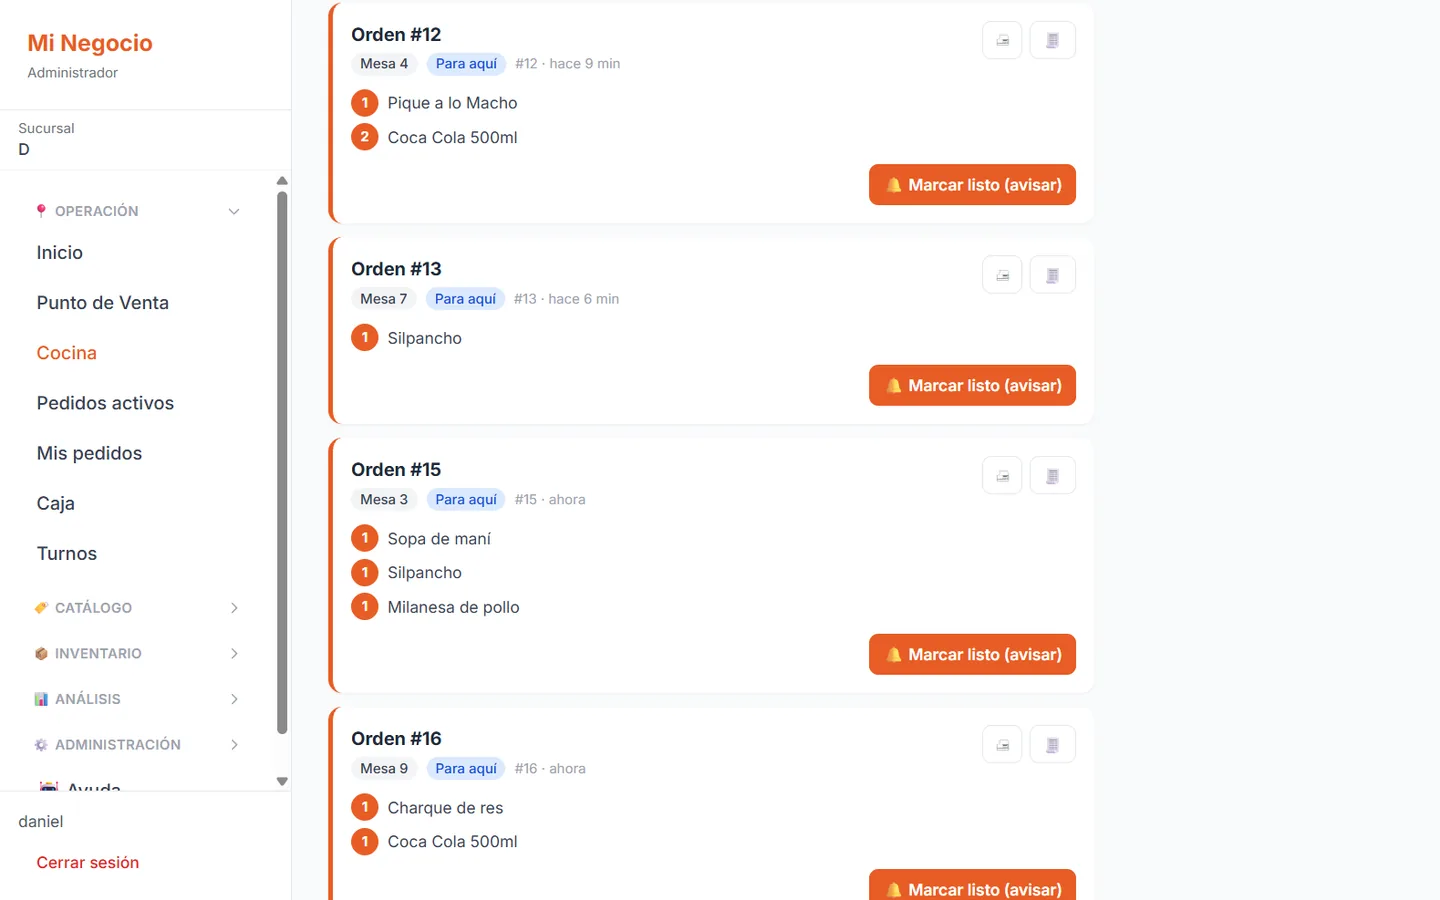Open the receipt icon on Orden #15

coord(1052,476)
